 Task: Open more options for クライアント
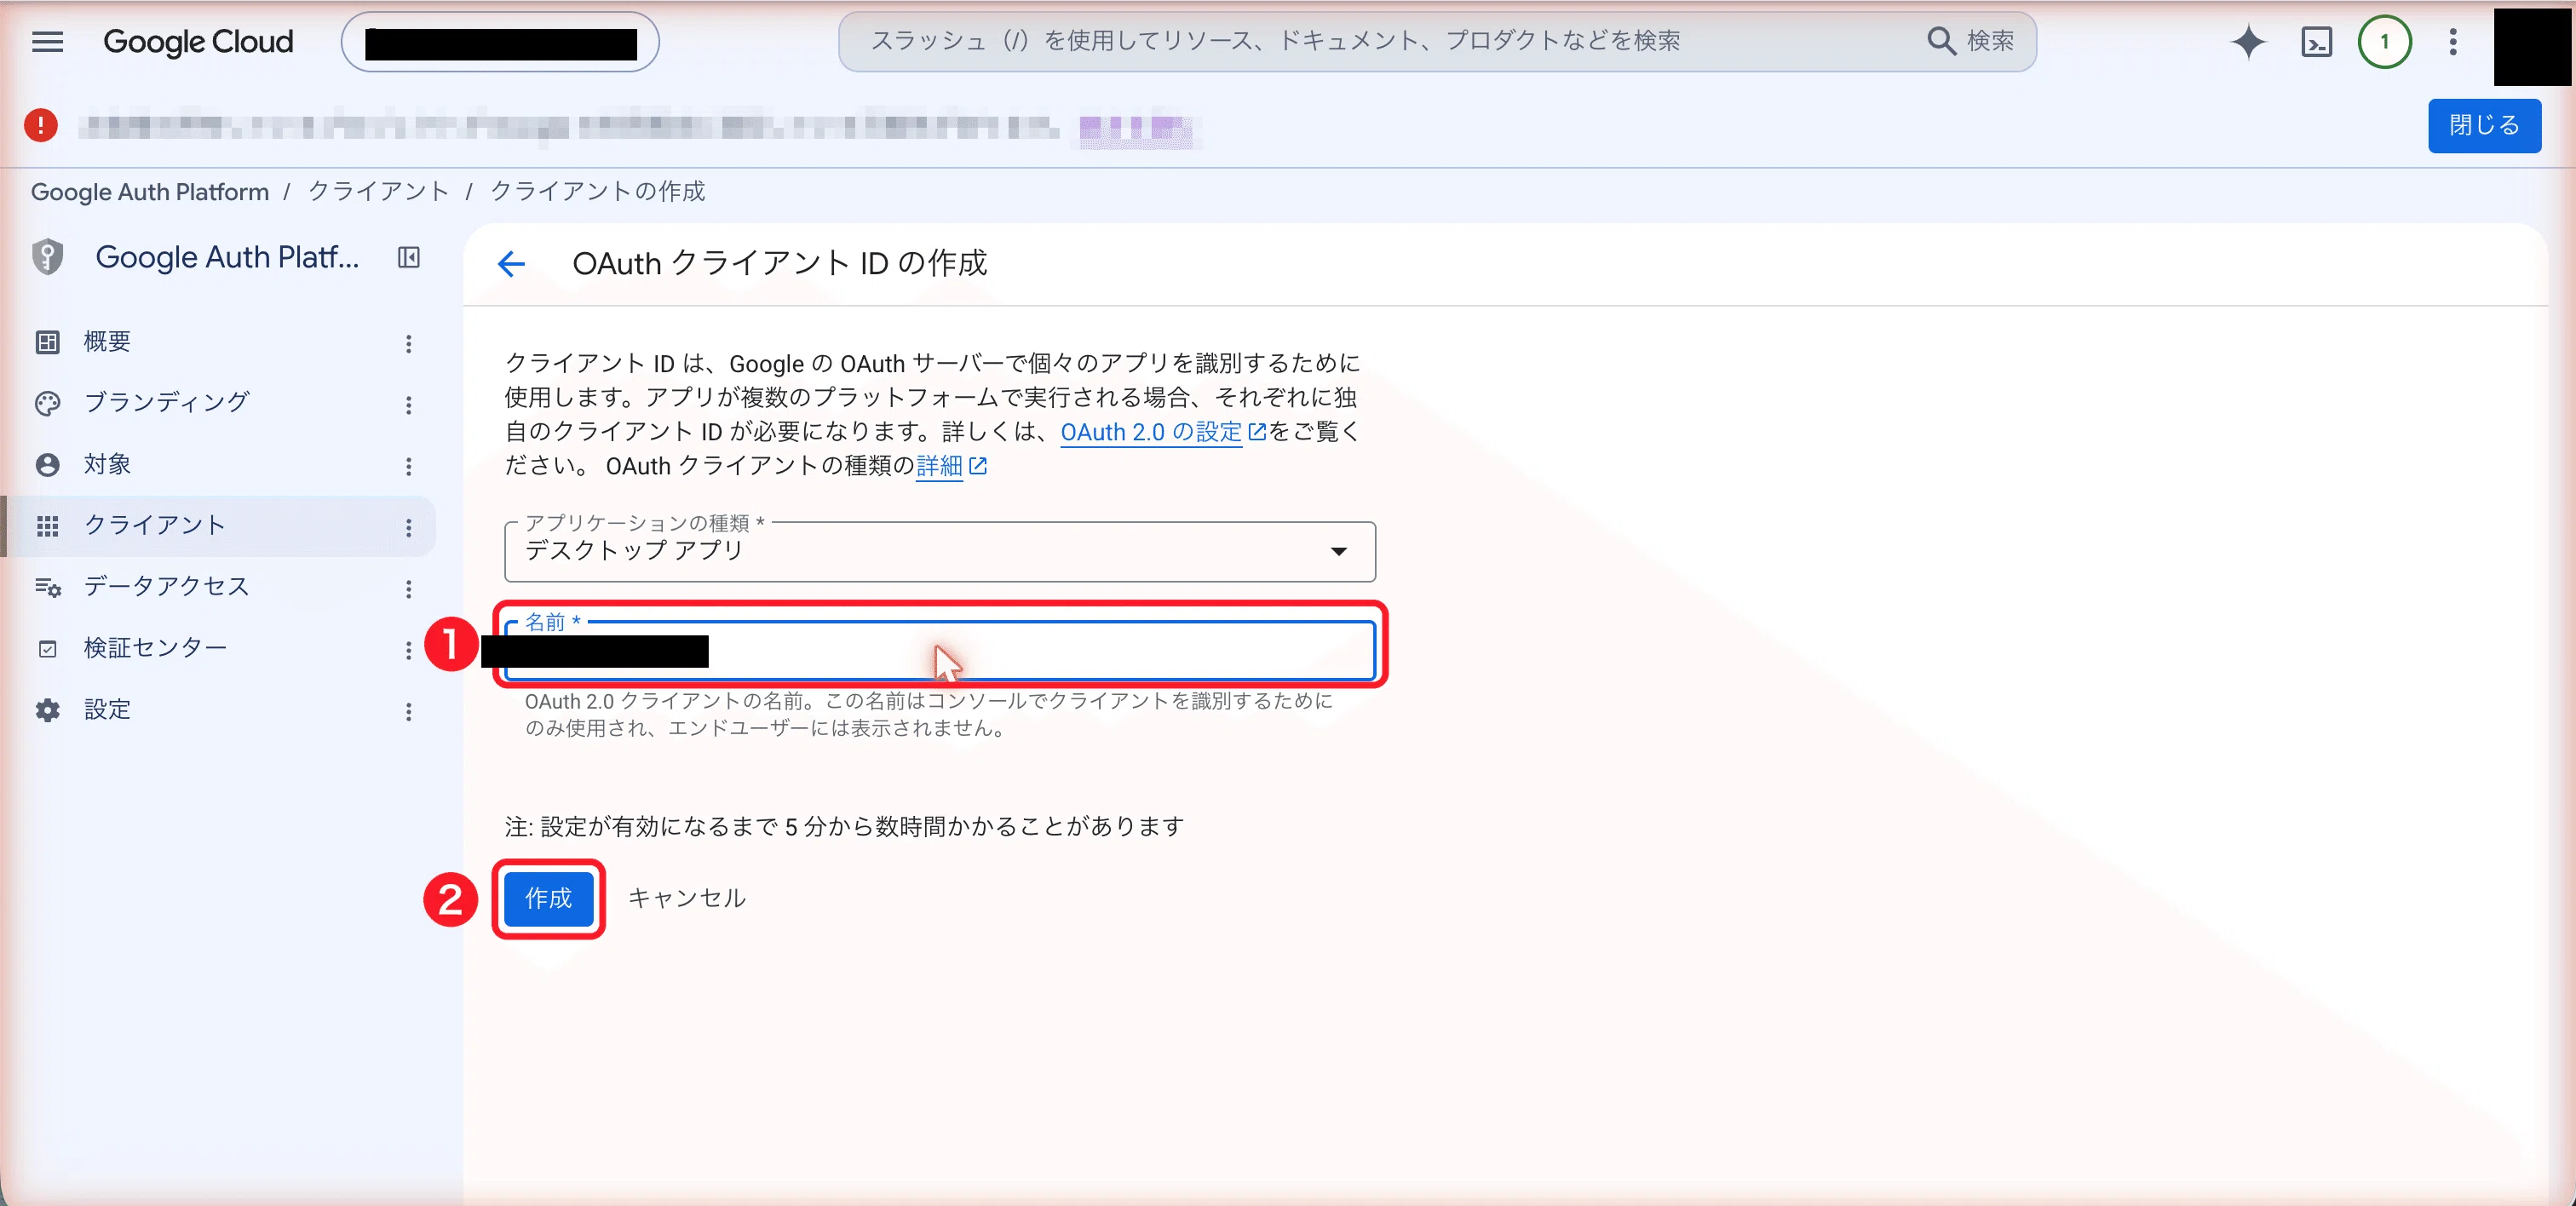pyautogui.click(x=408, y=528)
